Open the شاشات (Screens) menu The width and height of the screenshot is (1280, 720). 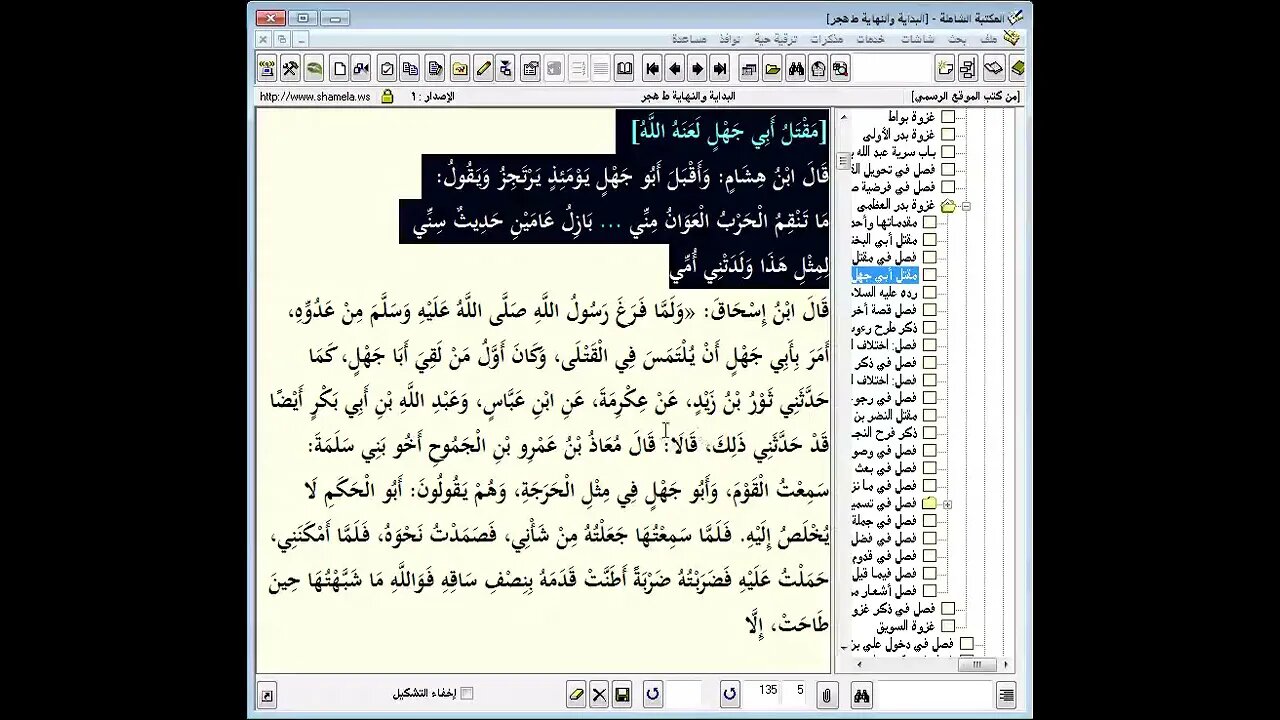click(917, 39)
